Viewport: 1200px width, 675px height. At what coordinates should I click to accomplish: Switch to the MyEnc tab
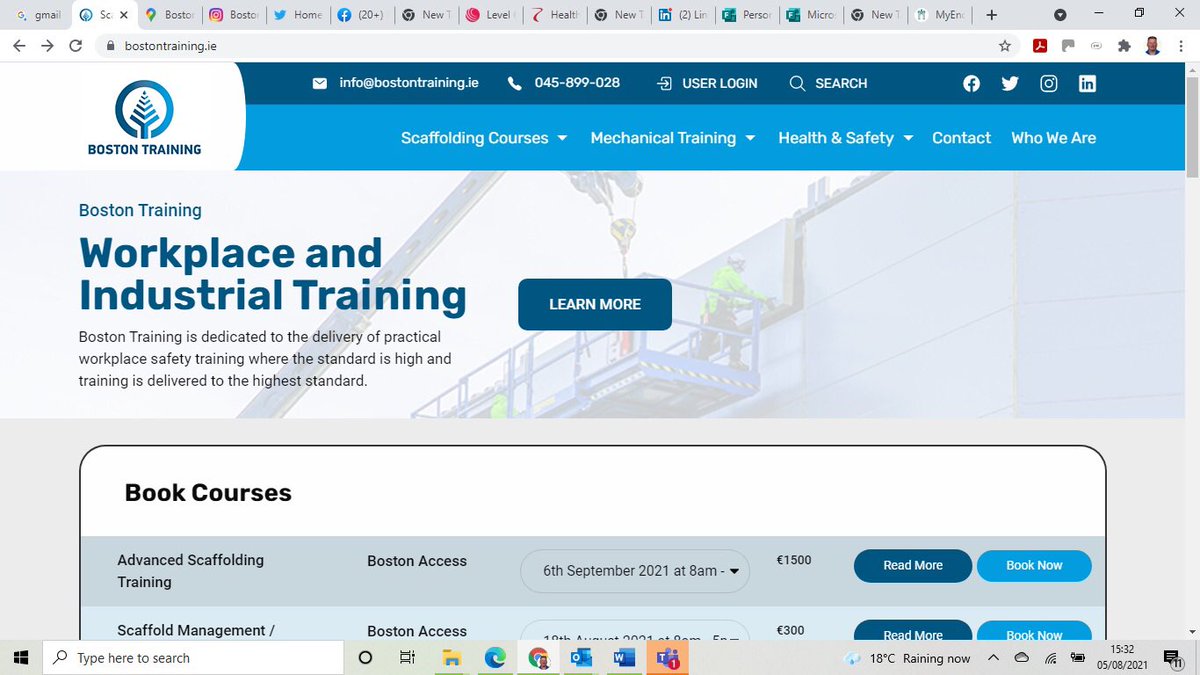pos(940,15)
